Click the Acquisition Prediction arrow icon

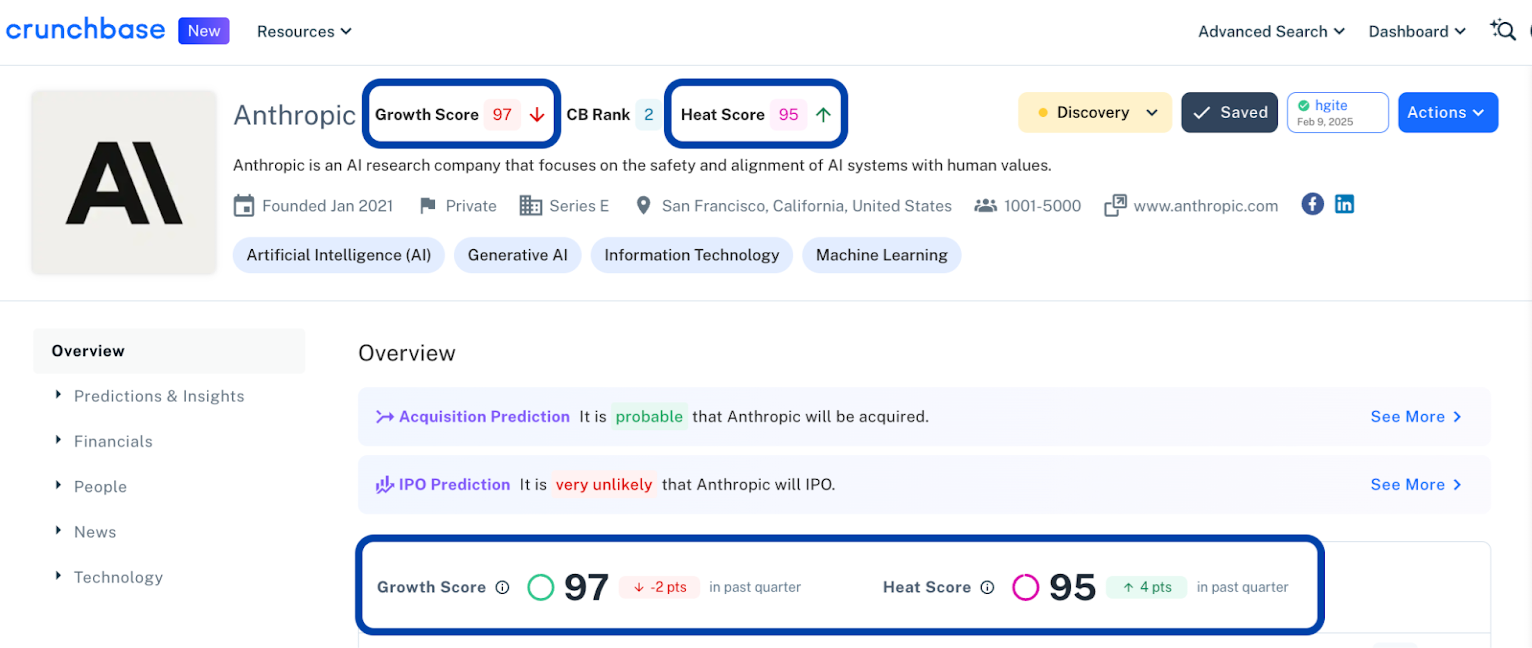point(384,417)
